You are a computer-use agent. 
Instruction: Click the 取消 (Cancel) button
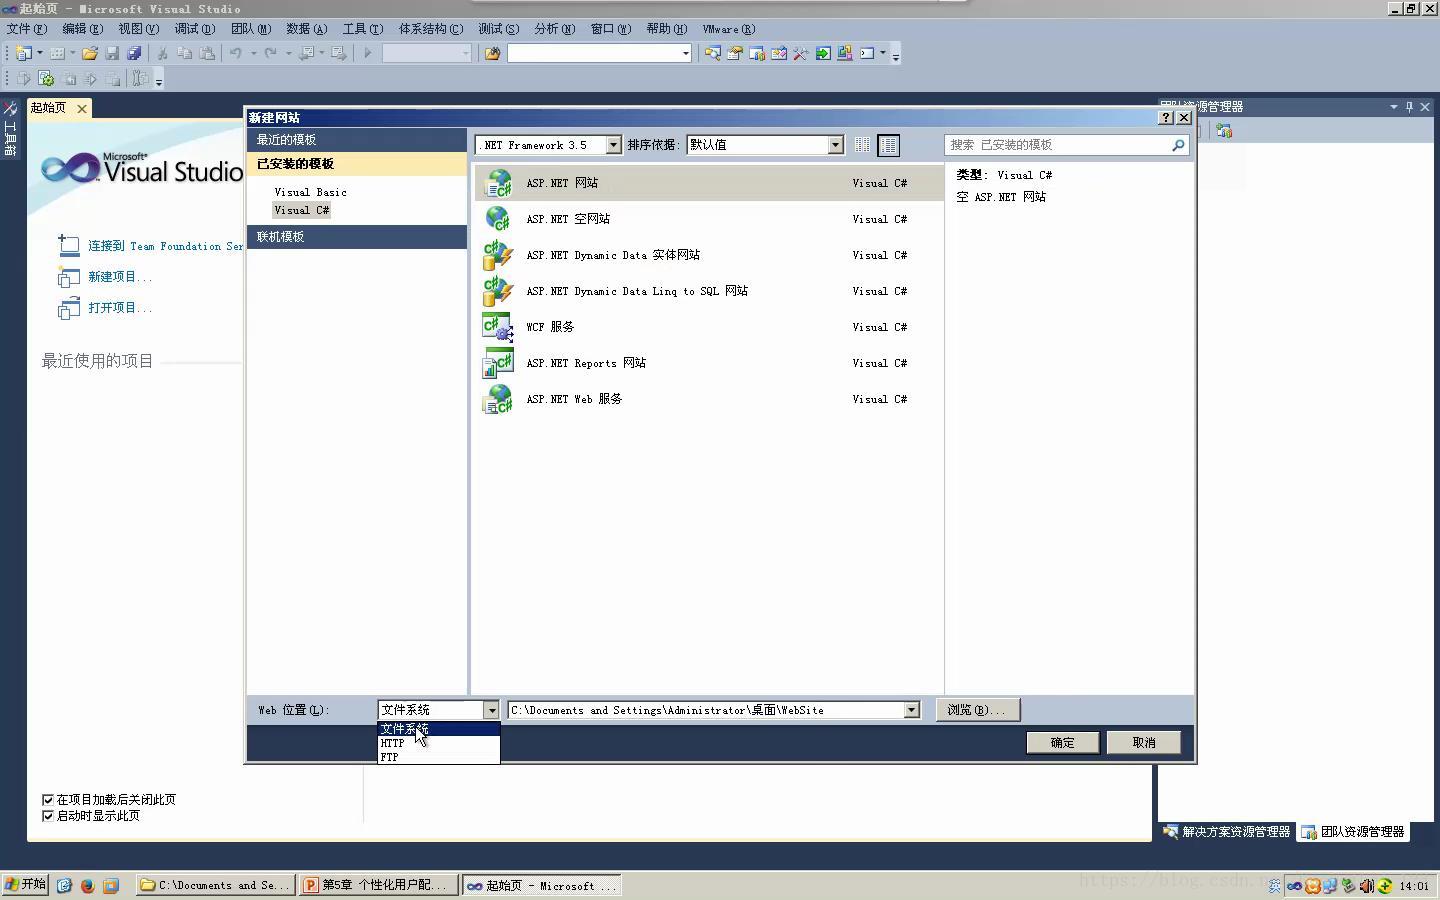pyautogui.click(x=1144, y=742)
